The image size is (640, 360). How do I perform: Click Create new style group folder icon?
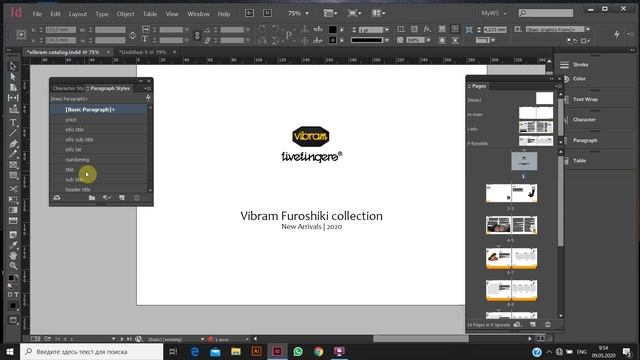point(92,198)
